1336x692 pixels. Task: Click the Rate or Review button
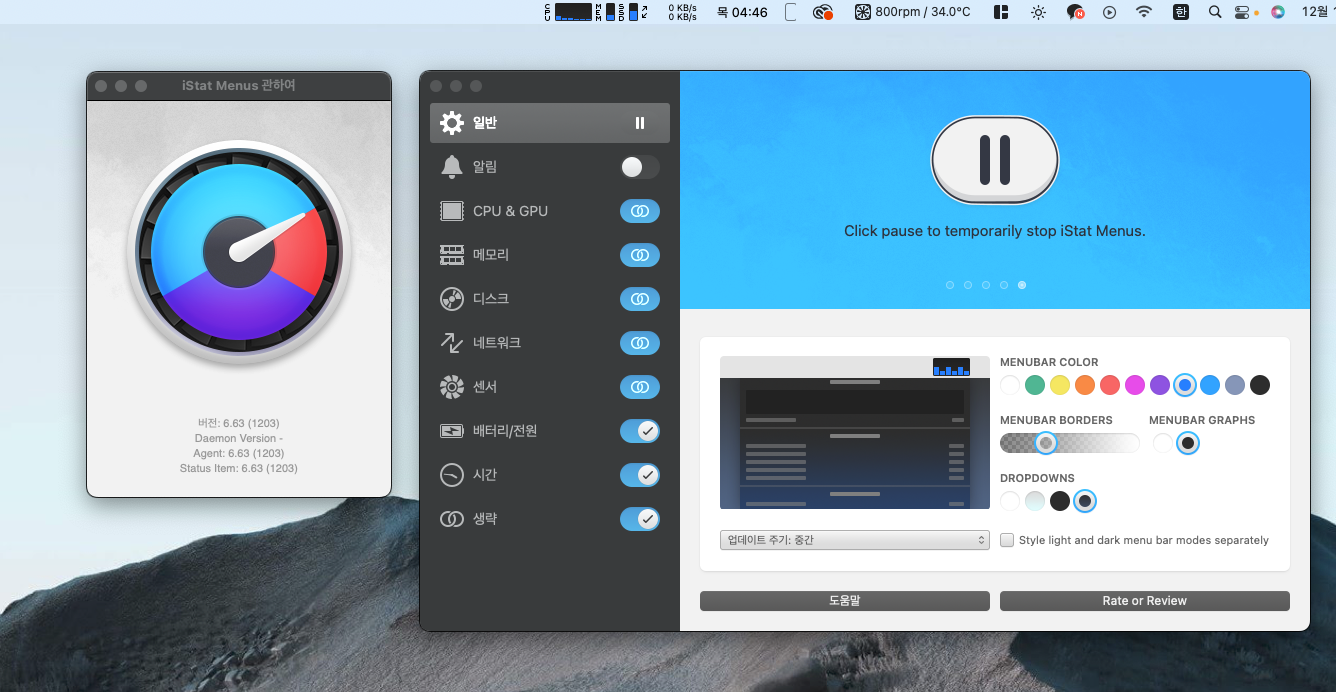point(1145,601)
